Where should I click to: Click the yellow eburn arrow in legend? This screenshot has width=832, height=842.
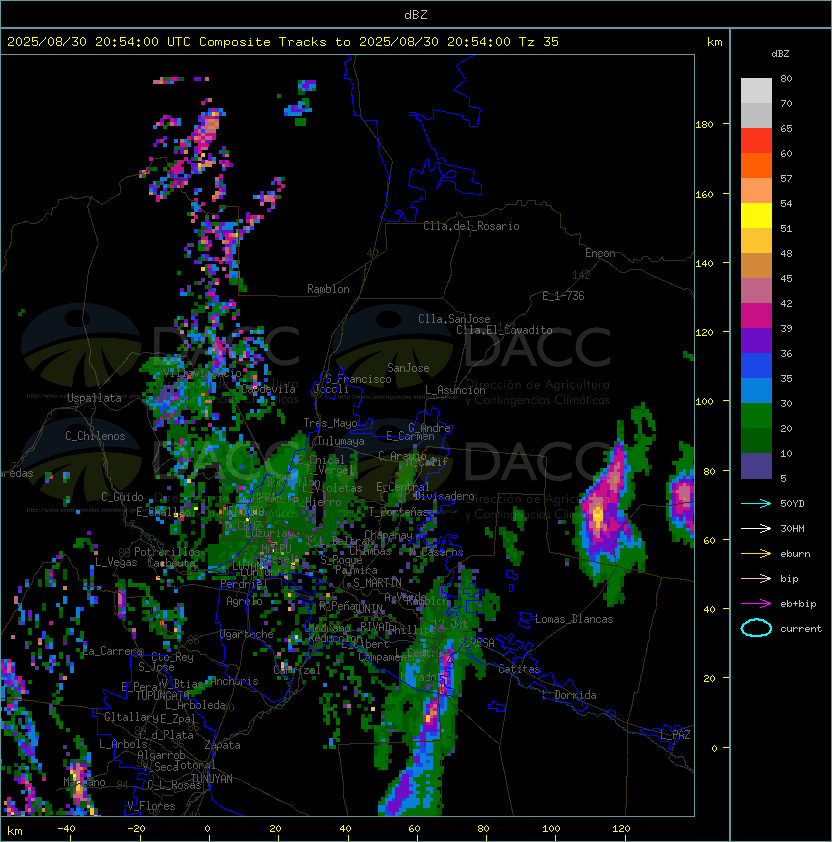click(x=756, y=553)
